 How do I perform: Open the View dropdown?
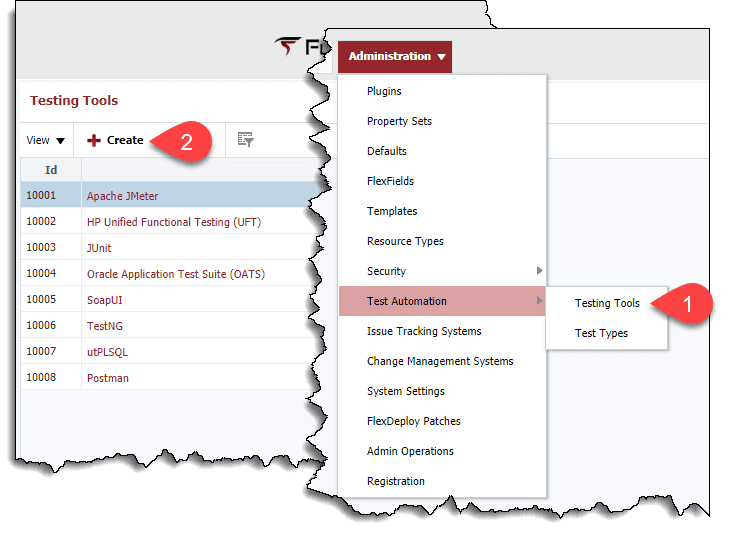[x=46, y=140]
